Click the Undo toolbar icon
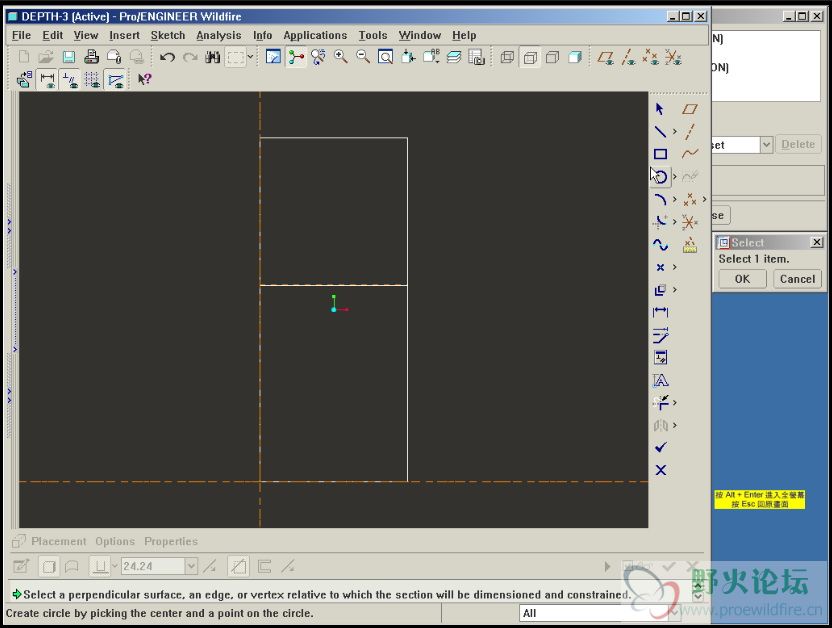 (x=168, y=57)
